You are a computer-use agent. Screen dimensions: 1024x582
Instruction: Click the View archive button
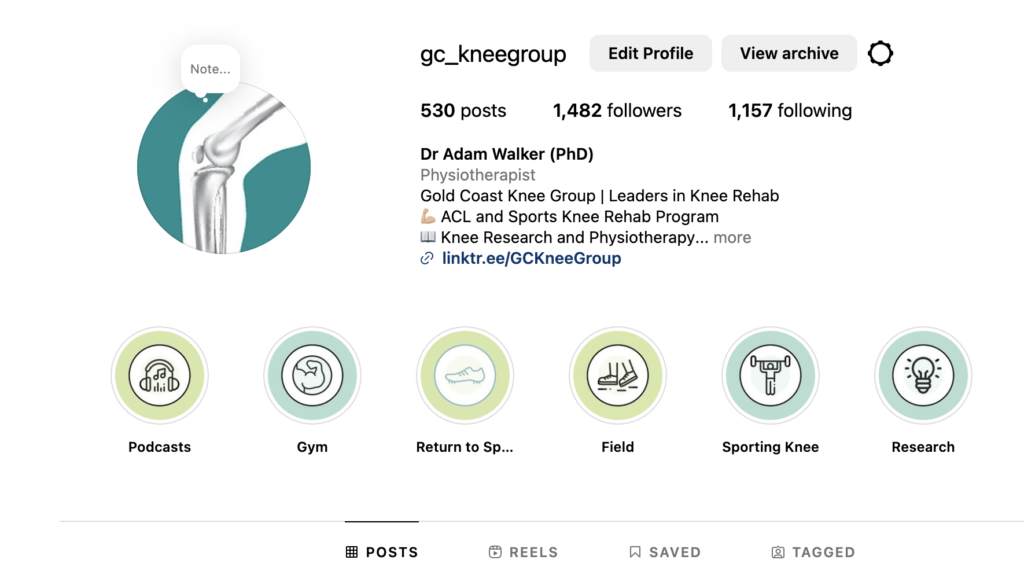[x=789, y=54]
